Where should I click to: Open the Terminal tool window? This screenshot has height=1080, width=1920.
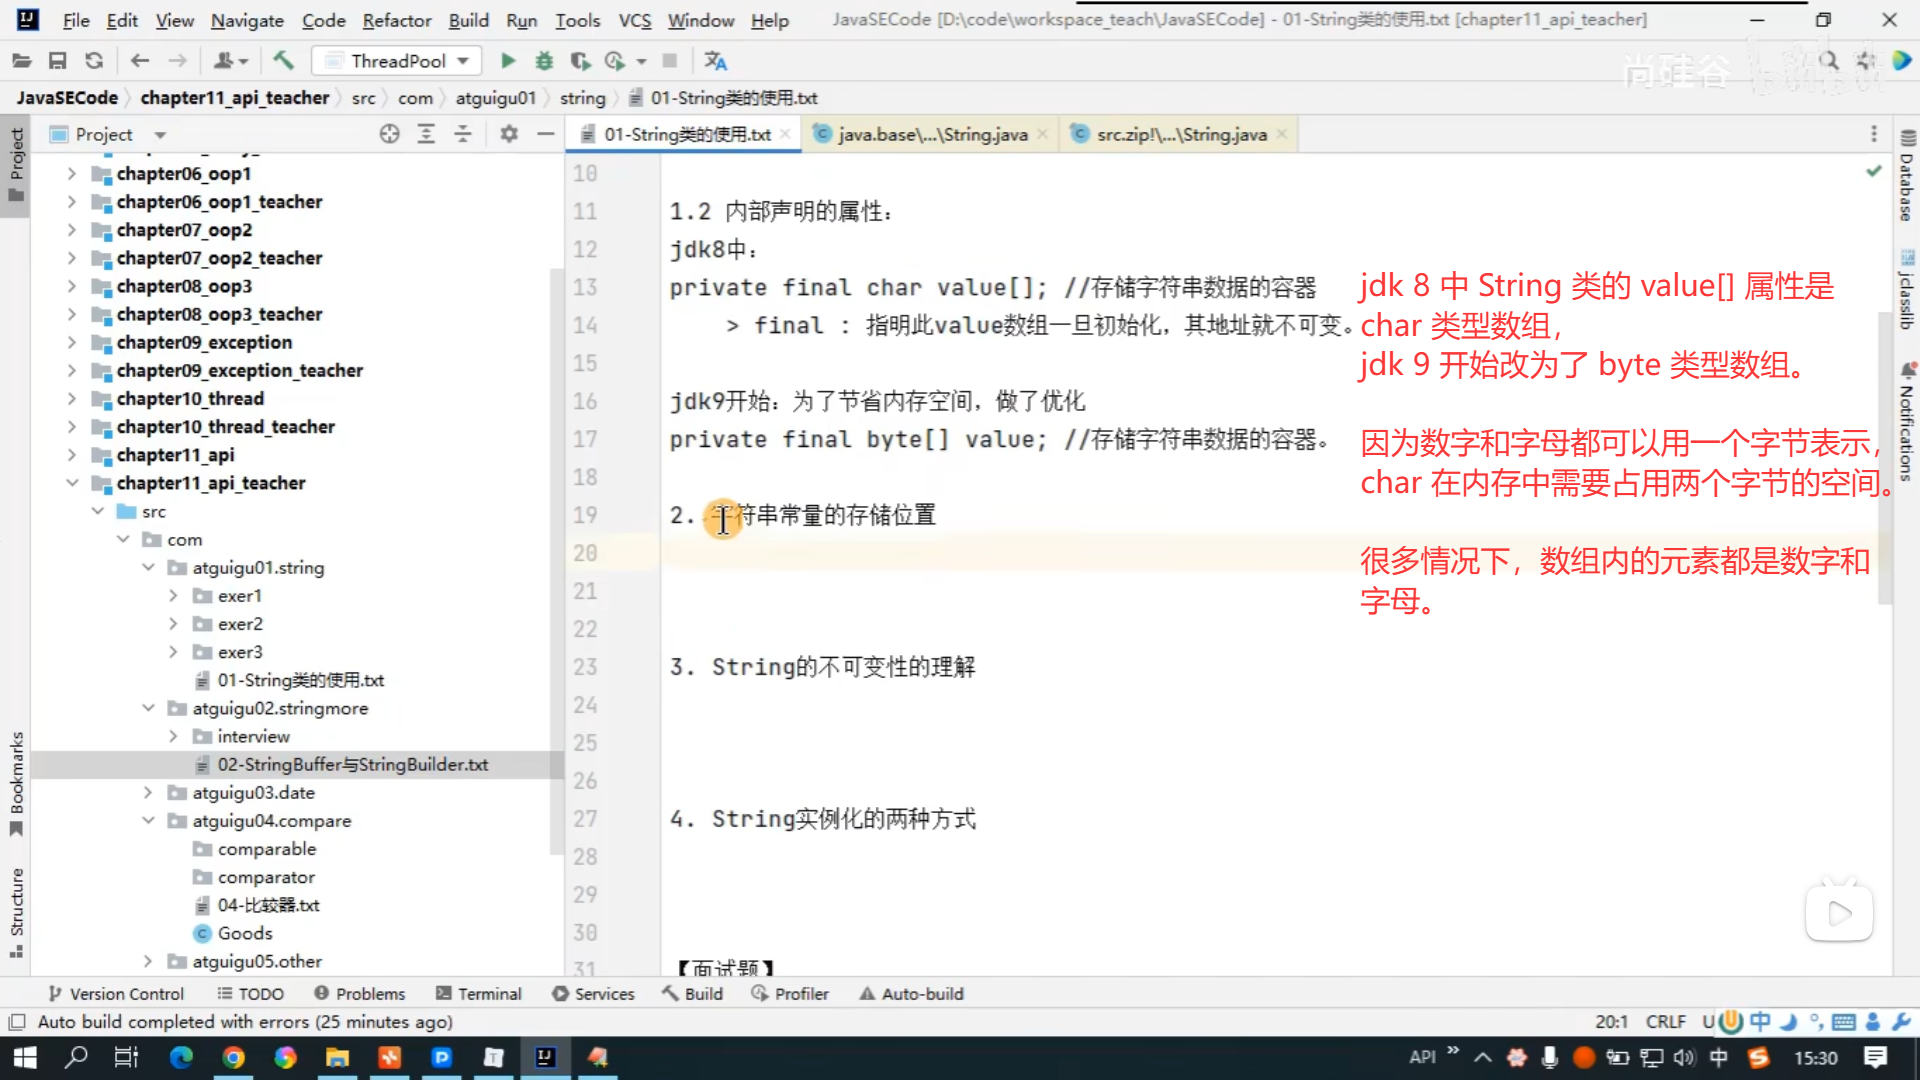pos(478,994)
